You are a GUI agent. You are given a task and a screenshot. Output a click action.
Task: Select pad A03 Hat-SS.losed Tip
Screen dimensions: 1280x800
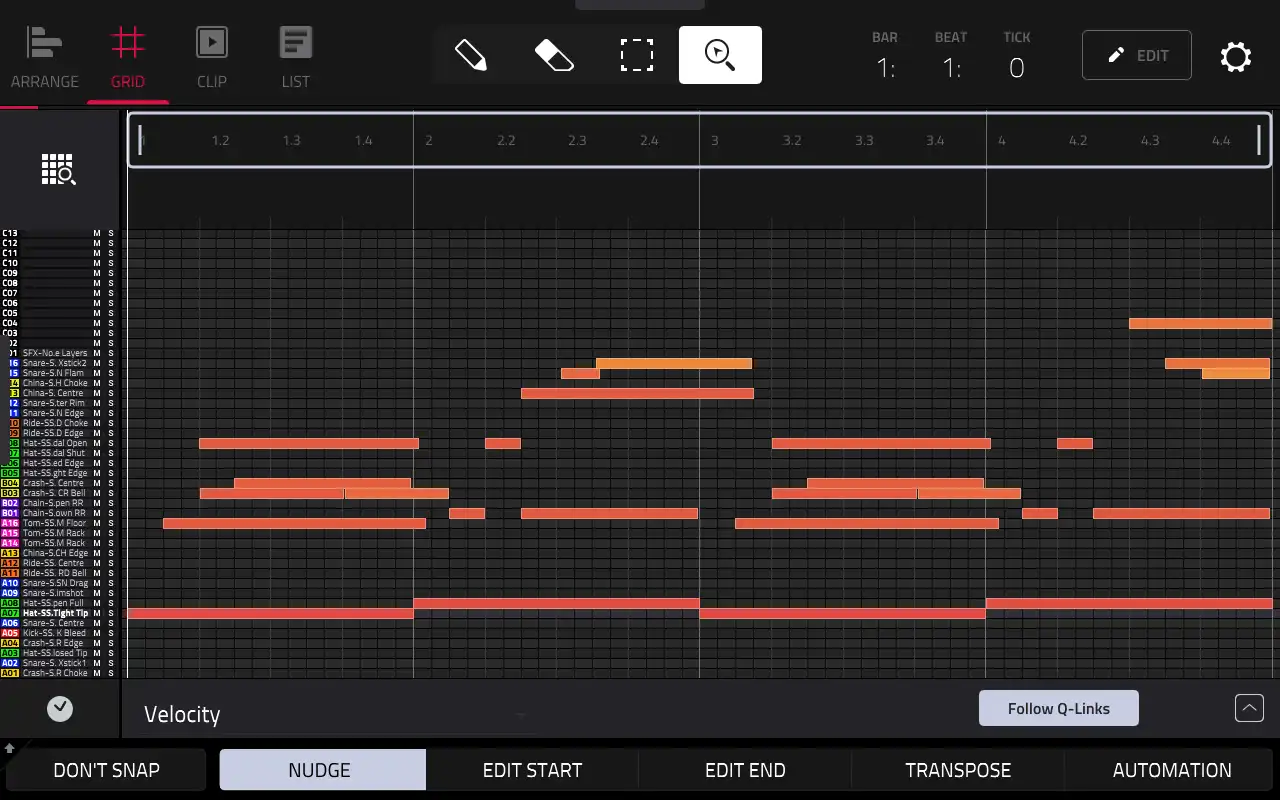tap(45, 653)
